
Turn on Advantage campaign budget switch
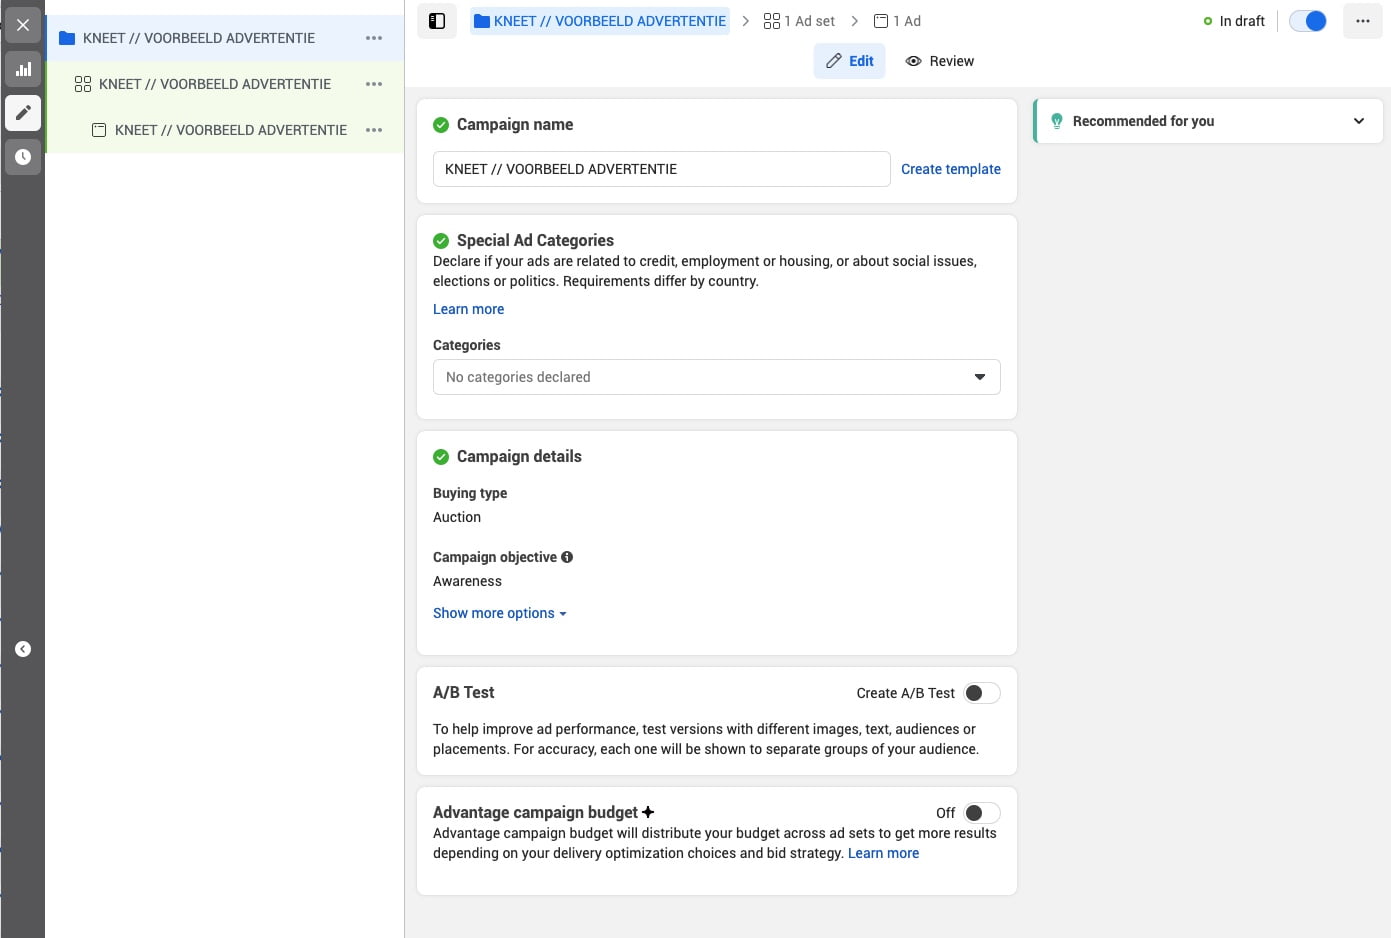pos(981,813)
